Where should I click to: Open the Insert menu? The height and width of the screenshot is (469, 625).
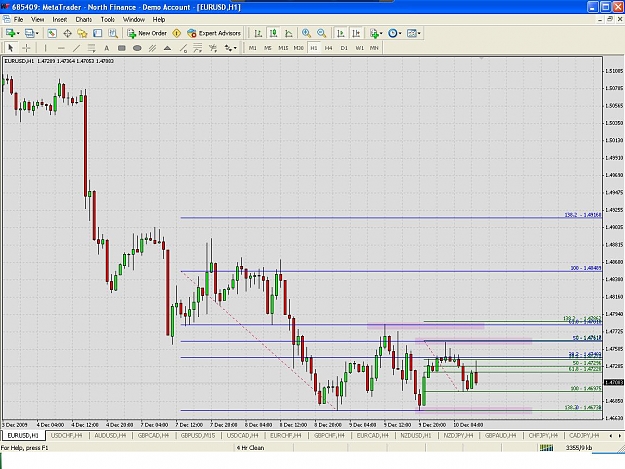coord(60,20)
